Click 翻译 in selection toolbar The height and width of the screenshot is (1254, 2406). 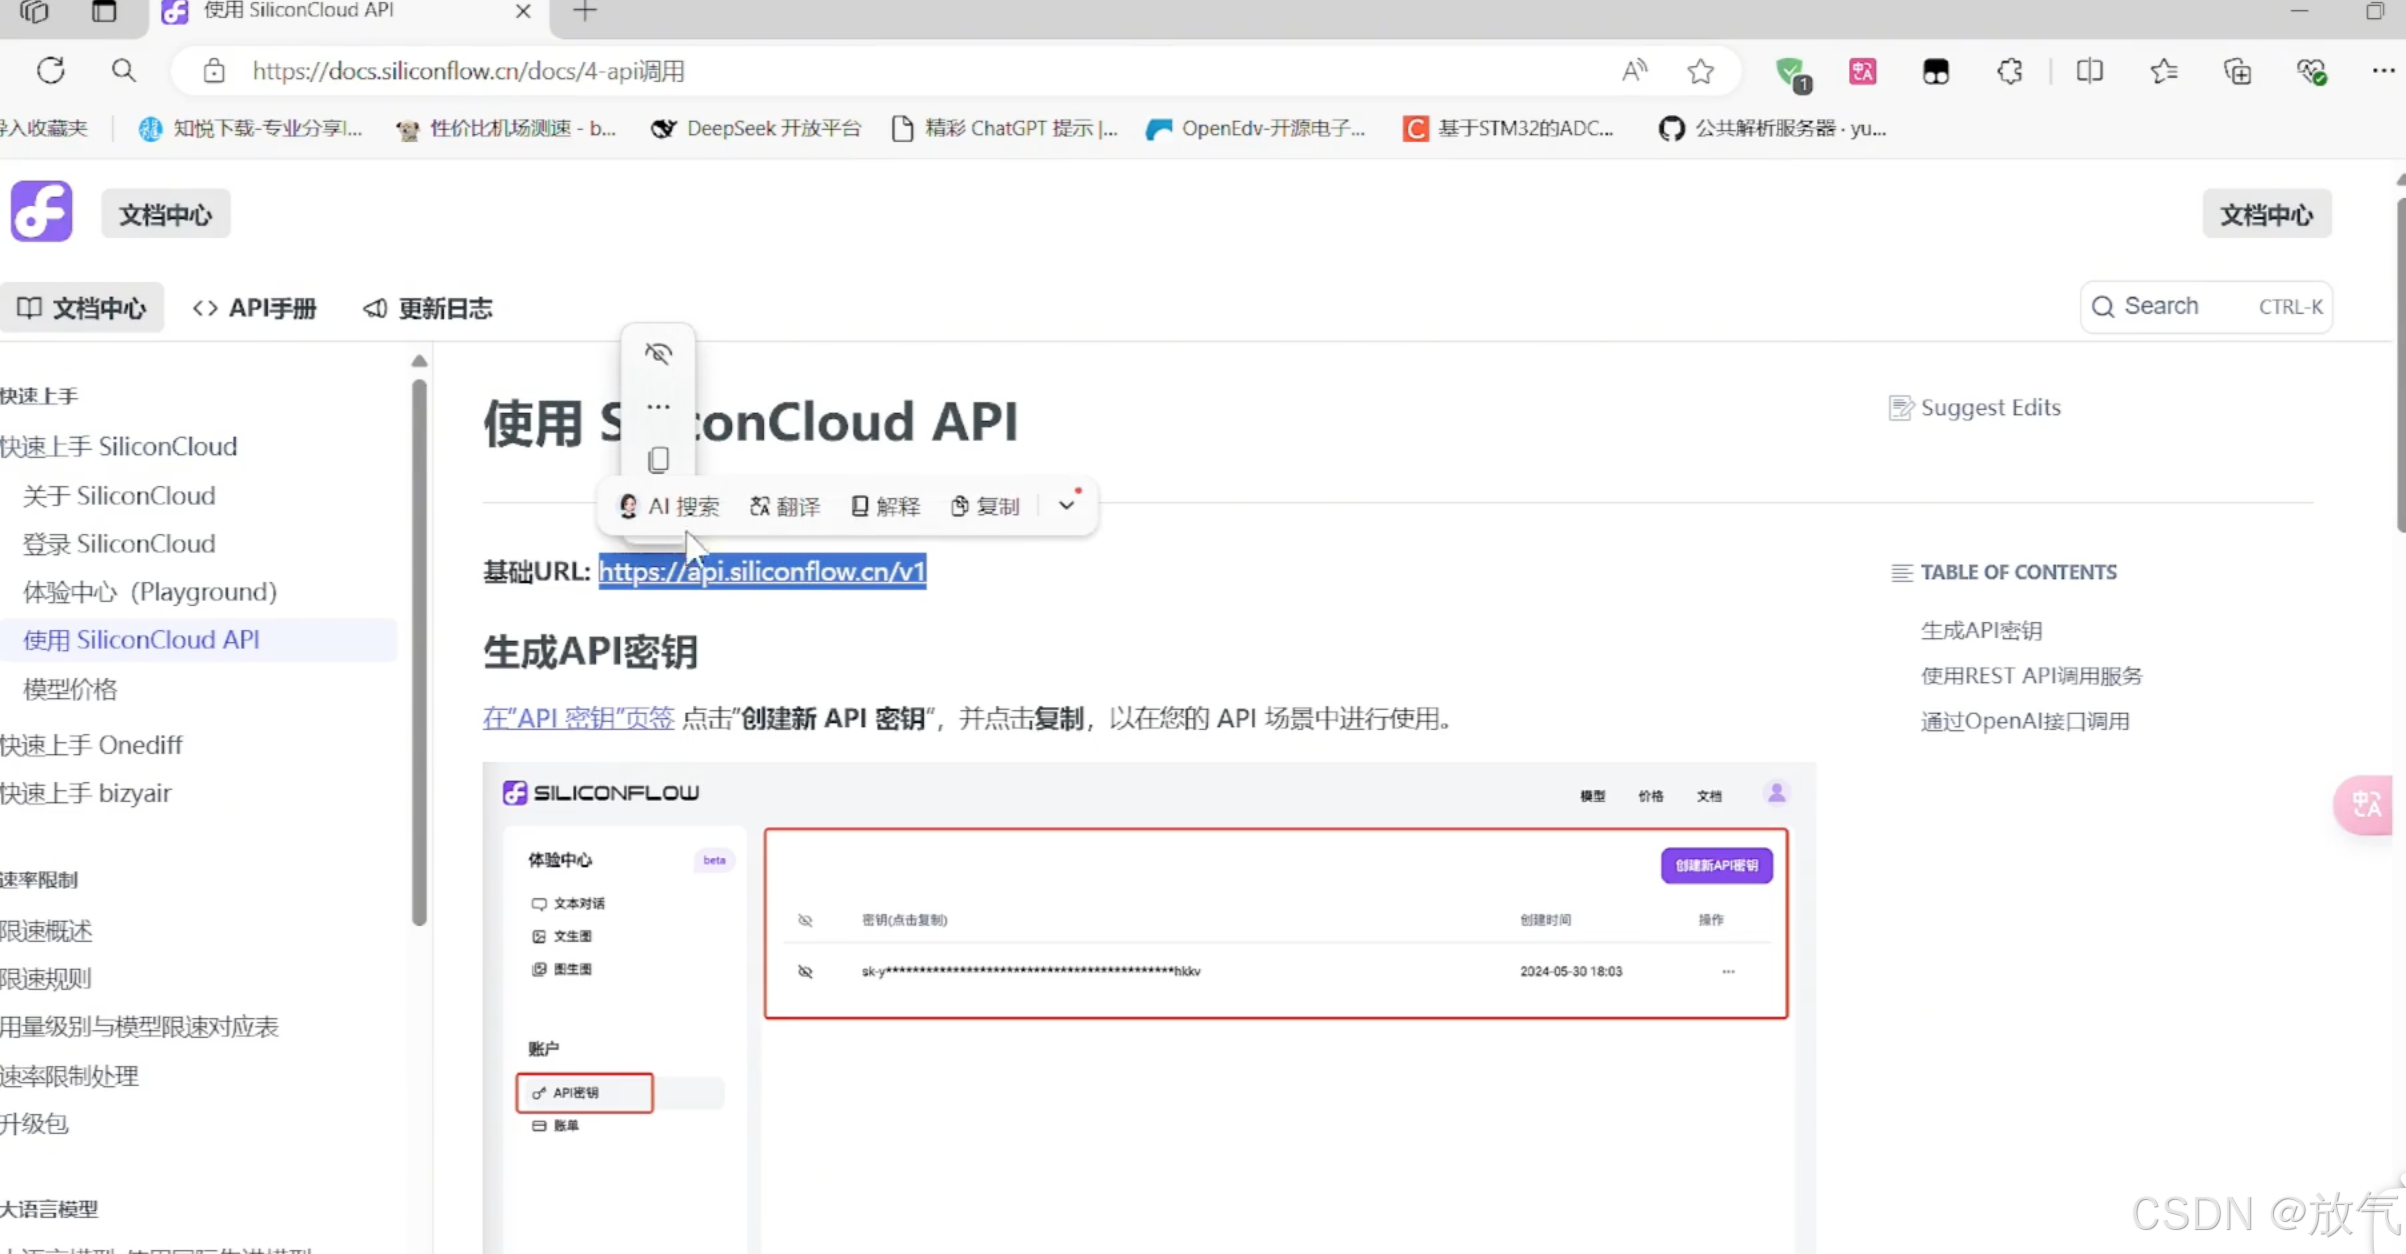click(x=785, y=506)
